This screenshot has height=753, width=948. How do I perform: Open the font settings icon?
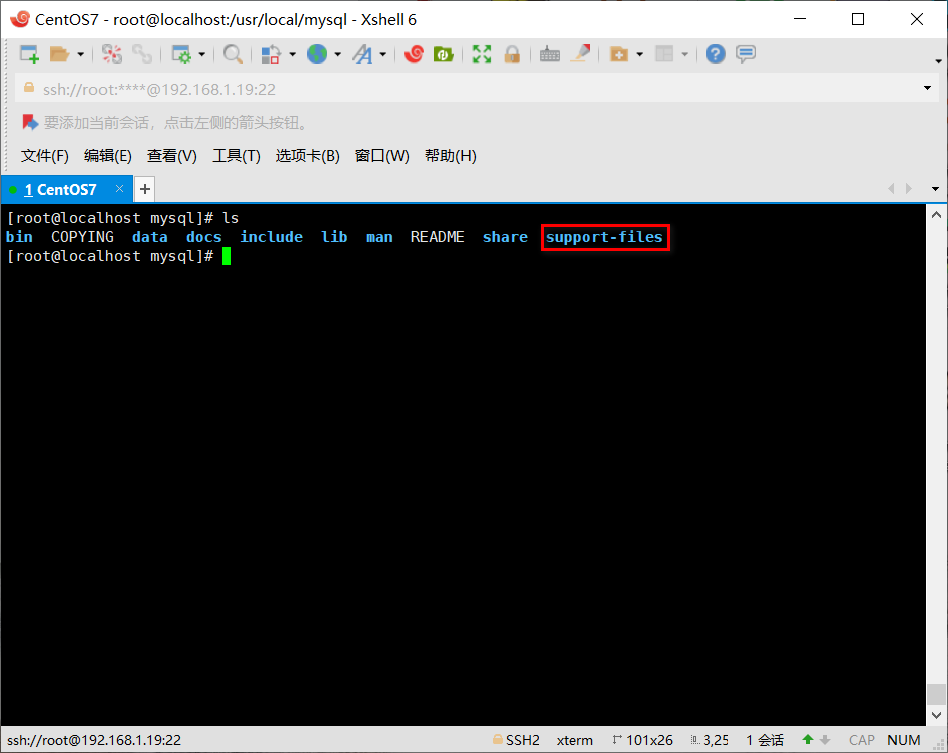[363, 54]
